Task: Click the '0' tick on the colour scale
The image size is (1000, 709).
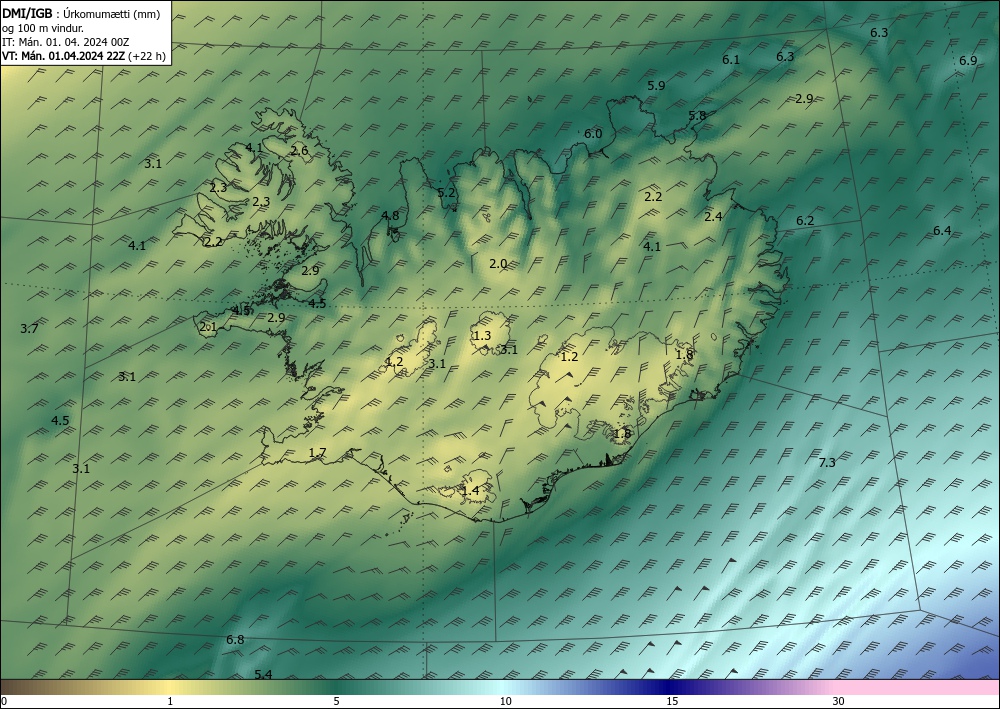Action: 4,701
